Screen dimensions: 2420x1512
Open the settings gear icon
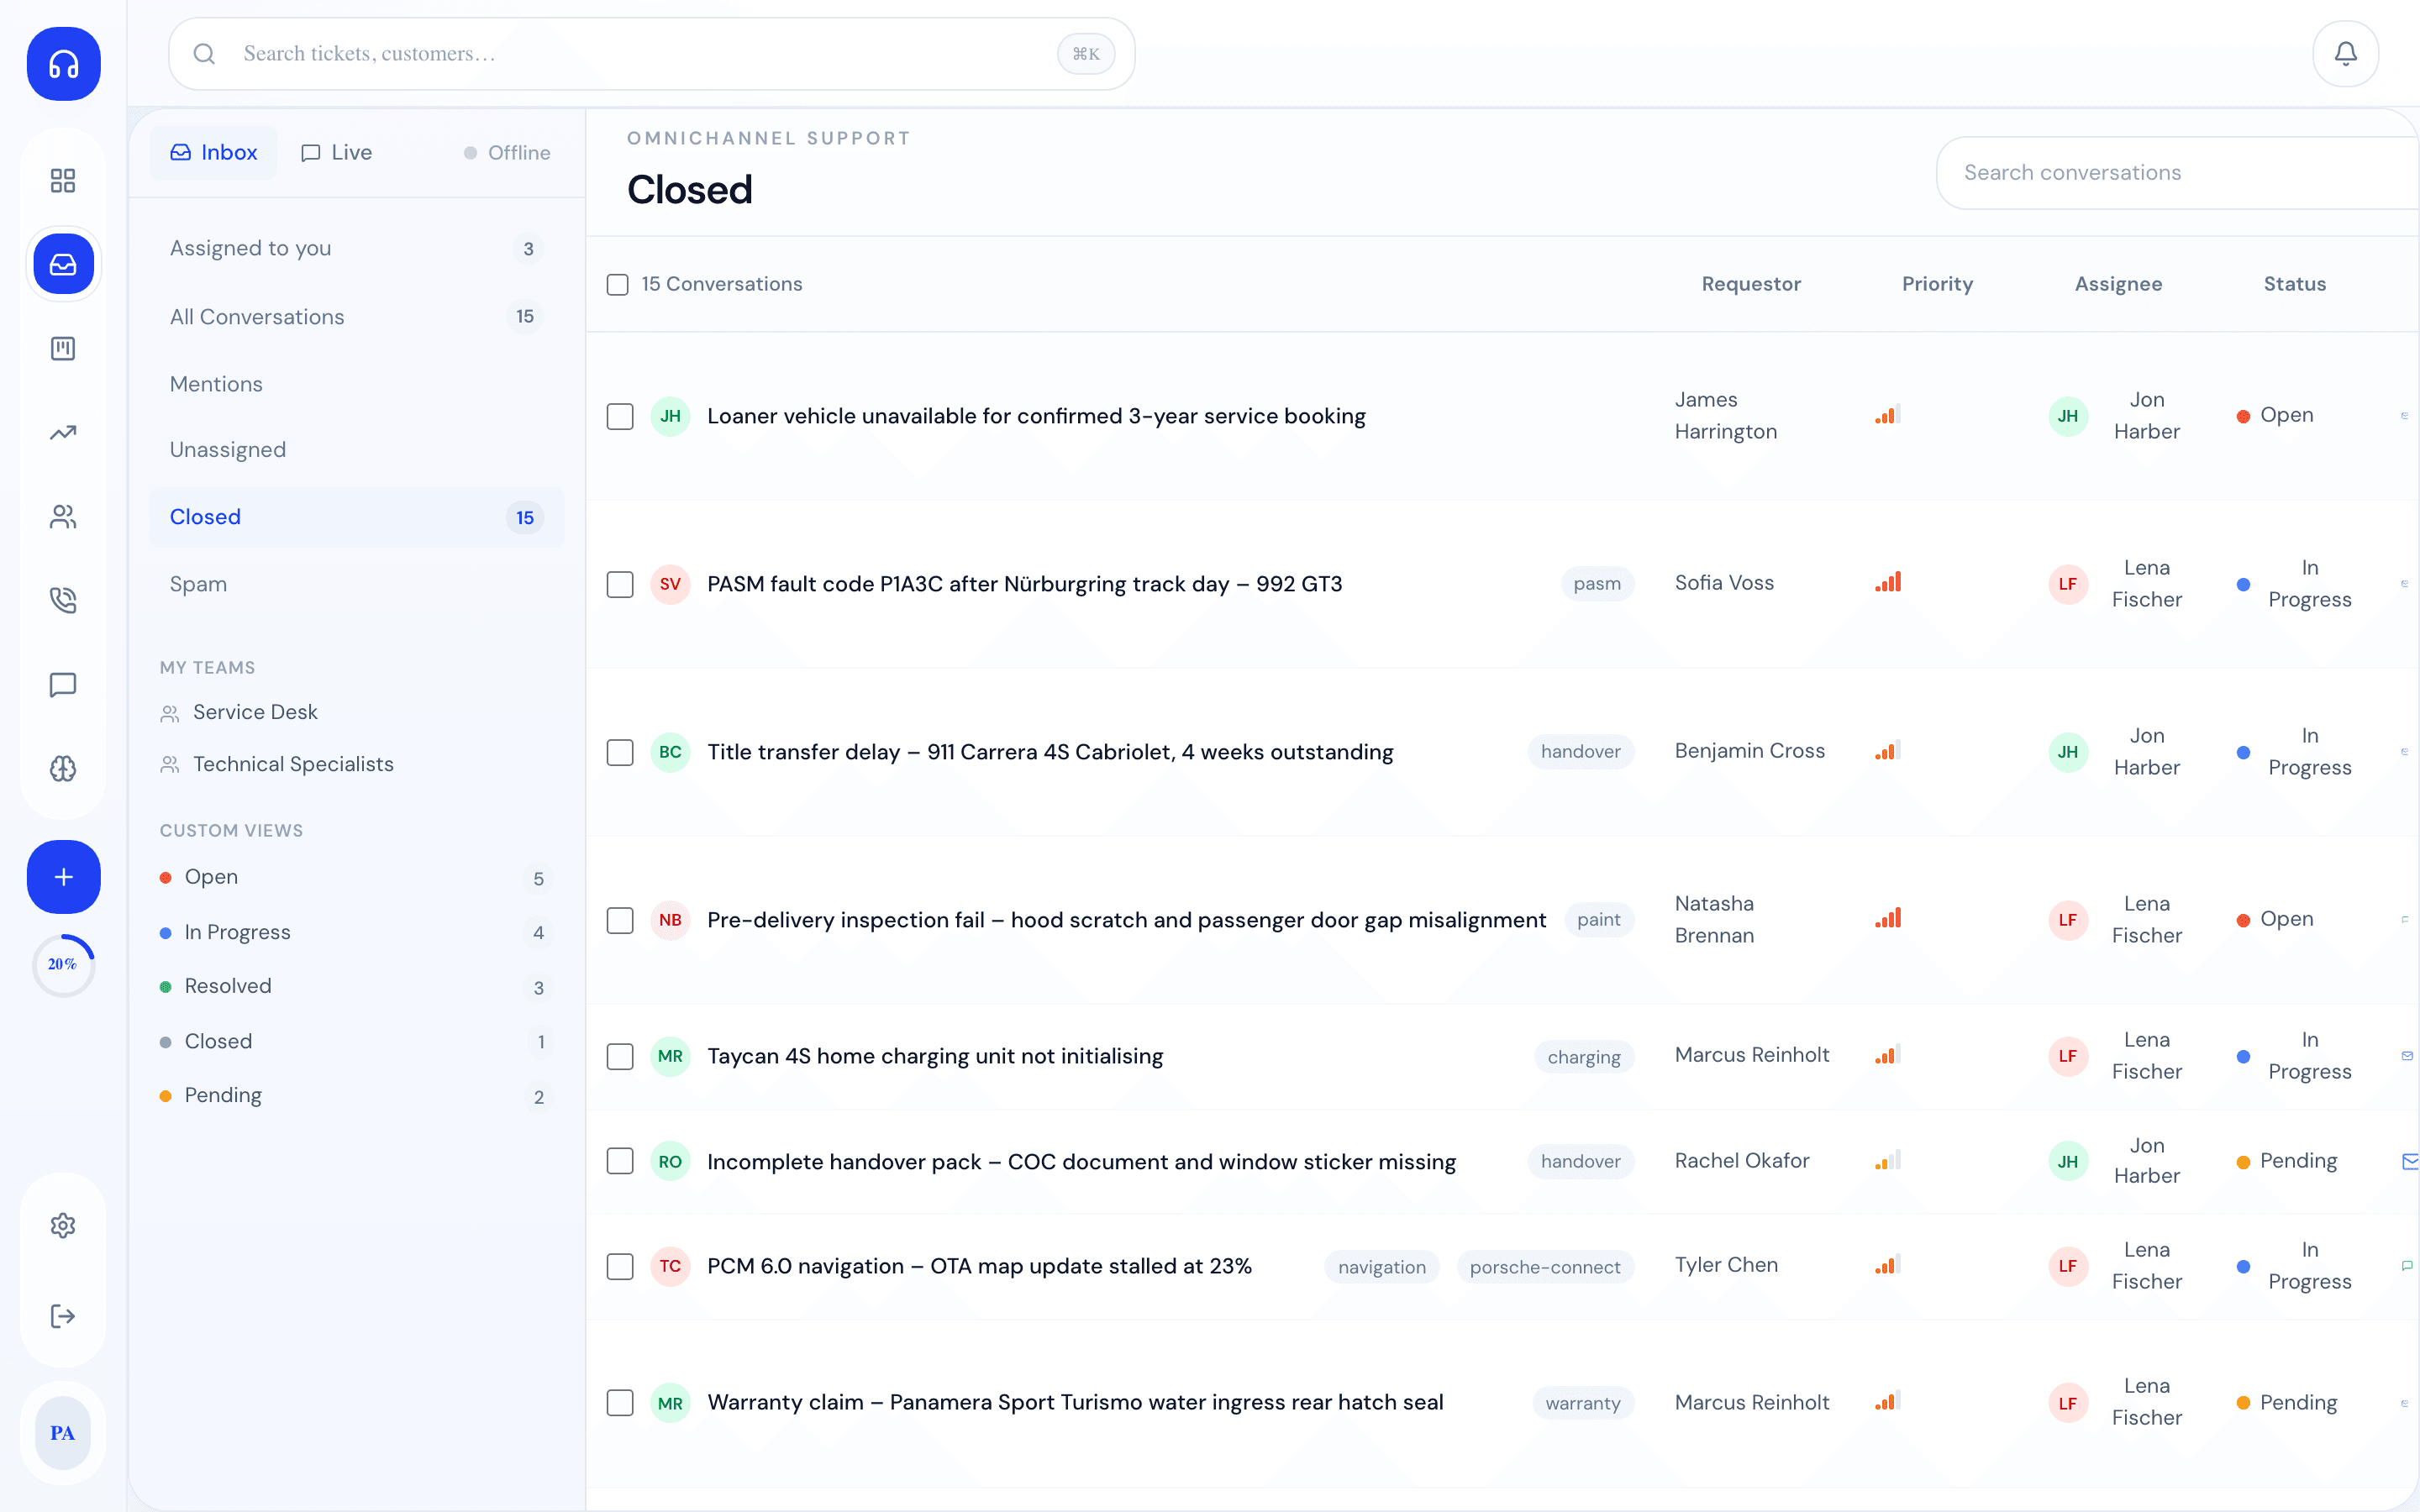point(63,1225)
